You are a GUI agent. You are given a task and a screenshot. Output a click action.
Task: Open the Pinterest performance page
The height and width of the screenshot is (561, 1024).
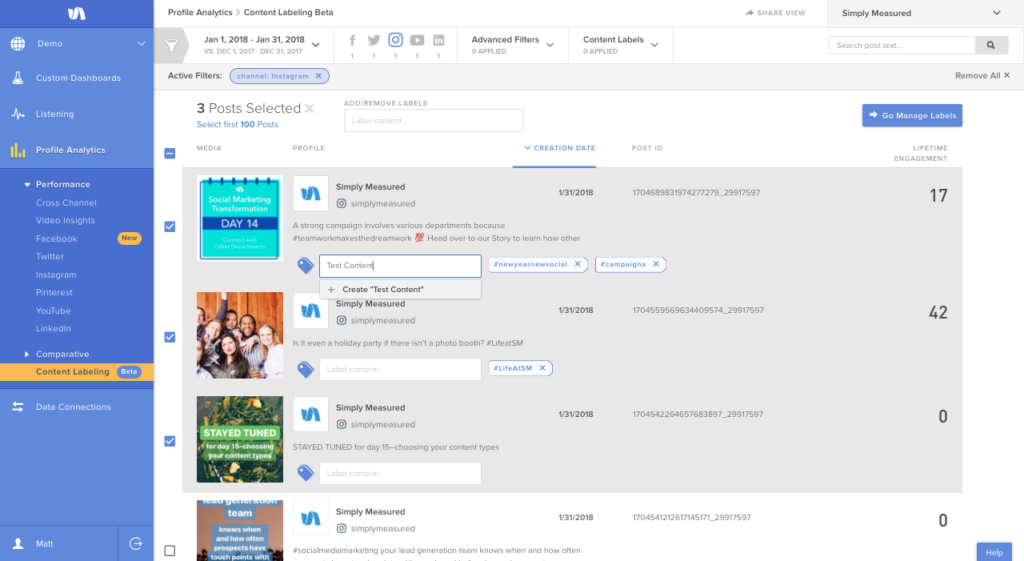coord(54,293)
